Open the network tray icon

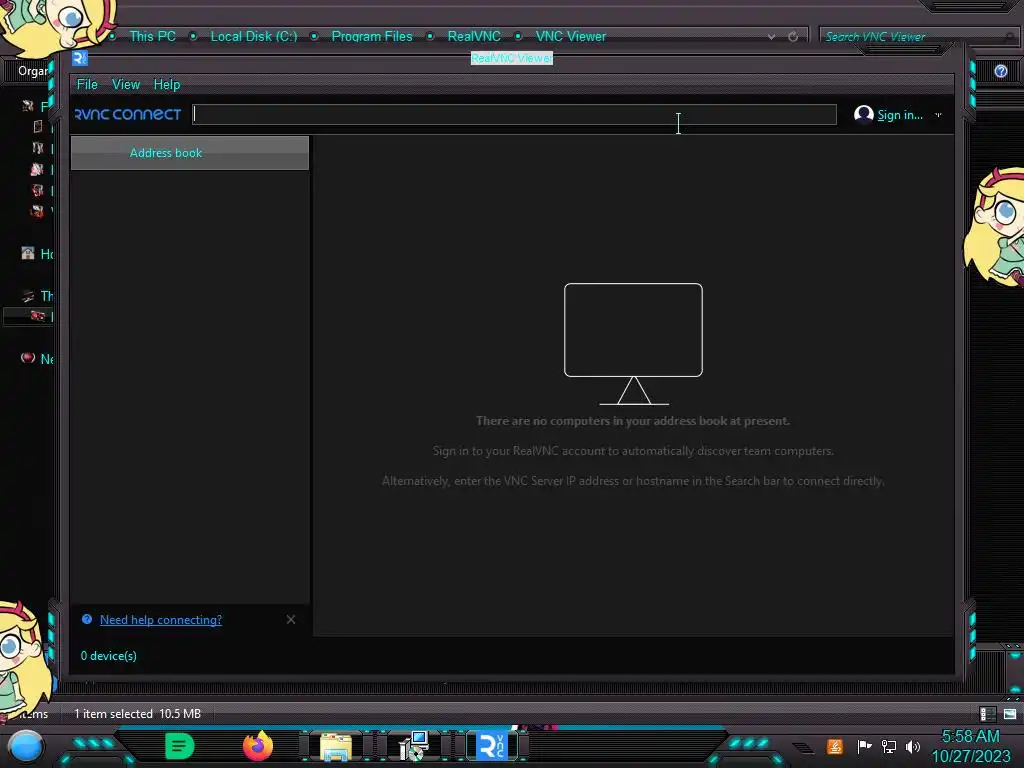(x=889, y=746)
